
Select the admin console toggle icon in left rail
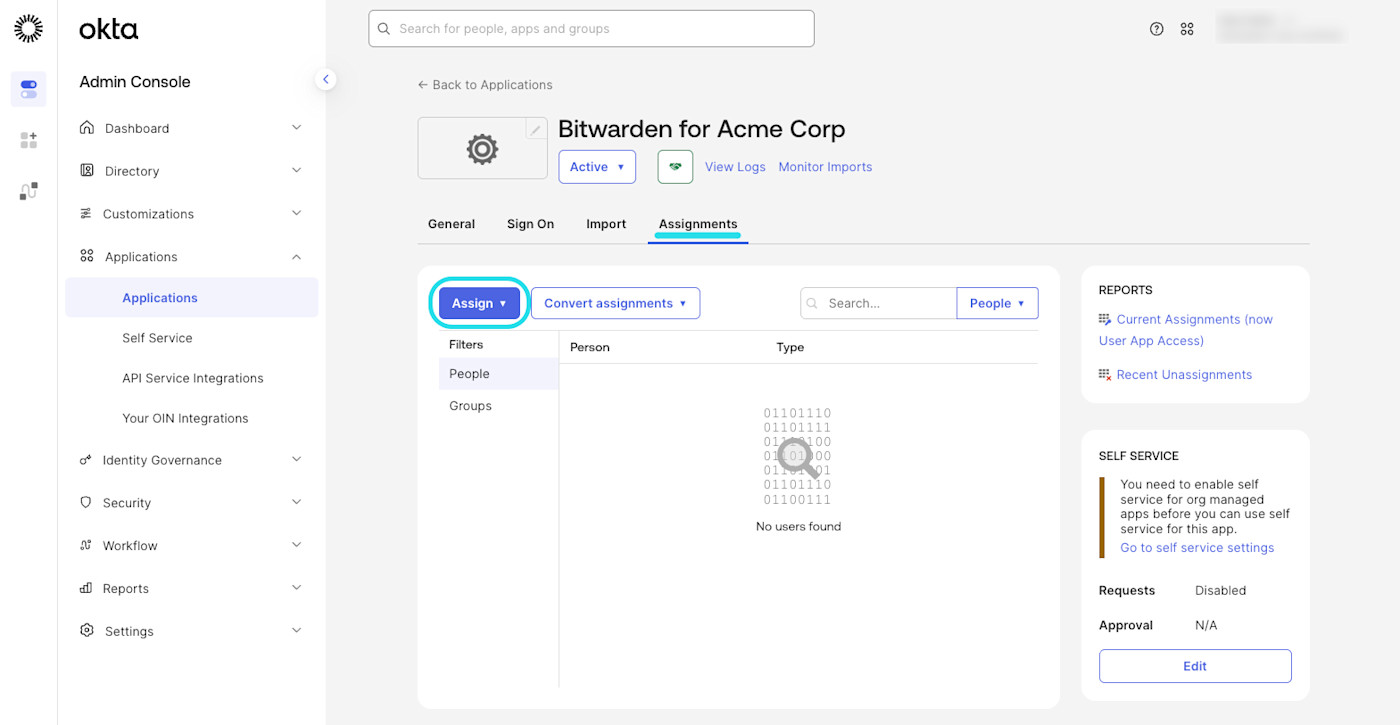(x=28, y=89)
